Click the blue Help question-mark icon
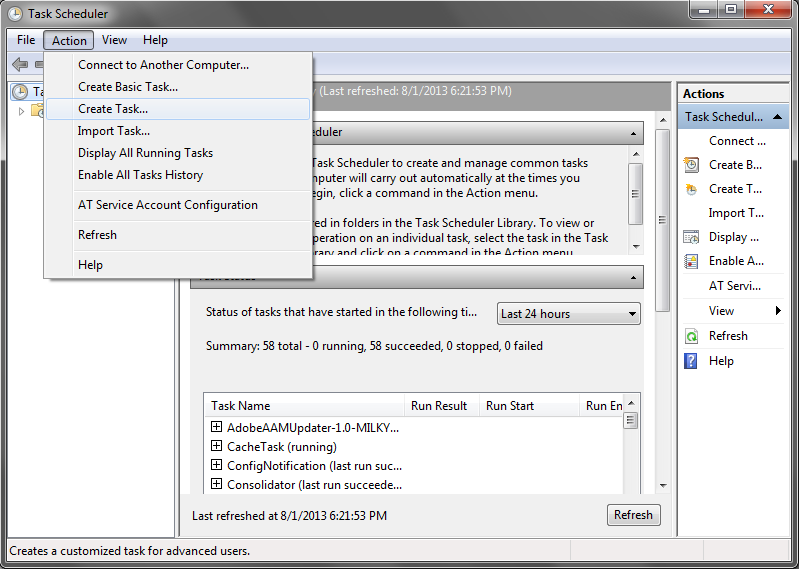This screenshot has width=799, height=569. (x=691, y=361)
